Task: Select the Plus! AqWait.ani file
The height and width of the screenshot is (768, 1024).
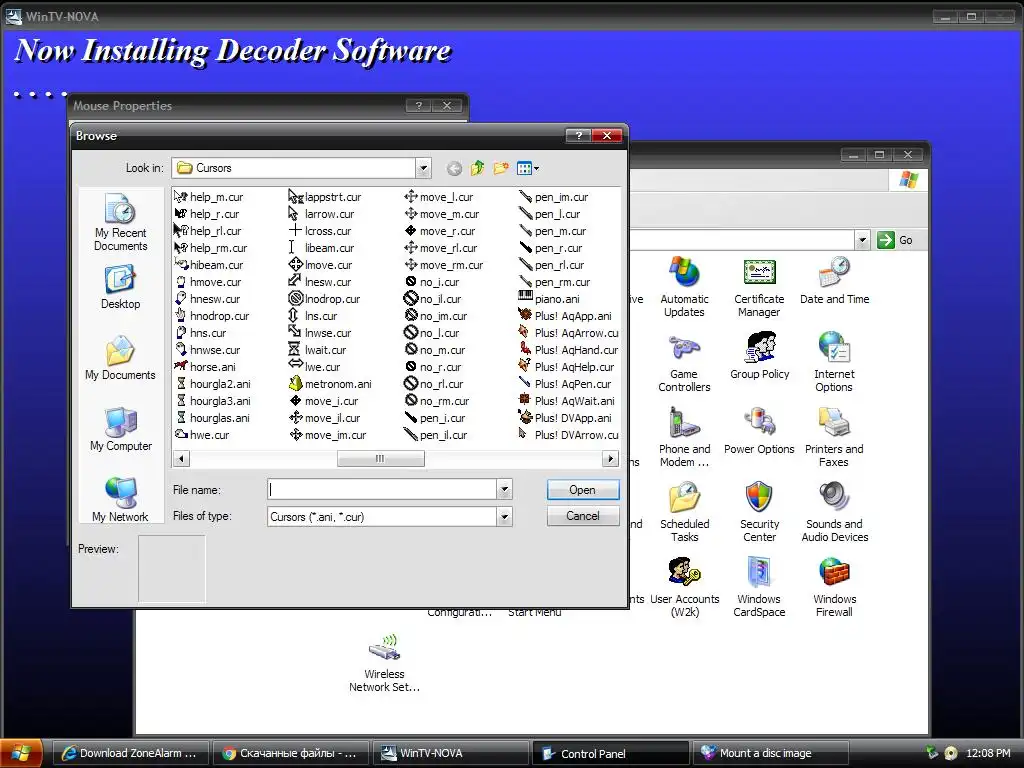Action: [x=567, y=401]
